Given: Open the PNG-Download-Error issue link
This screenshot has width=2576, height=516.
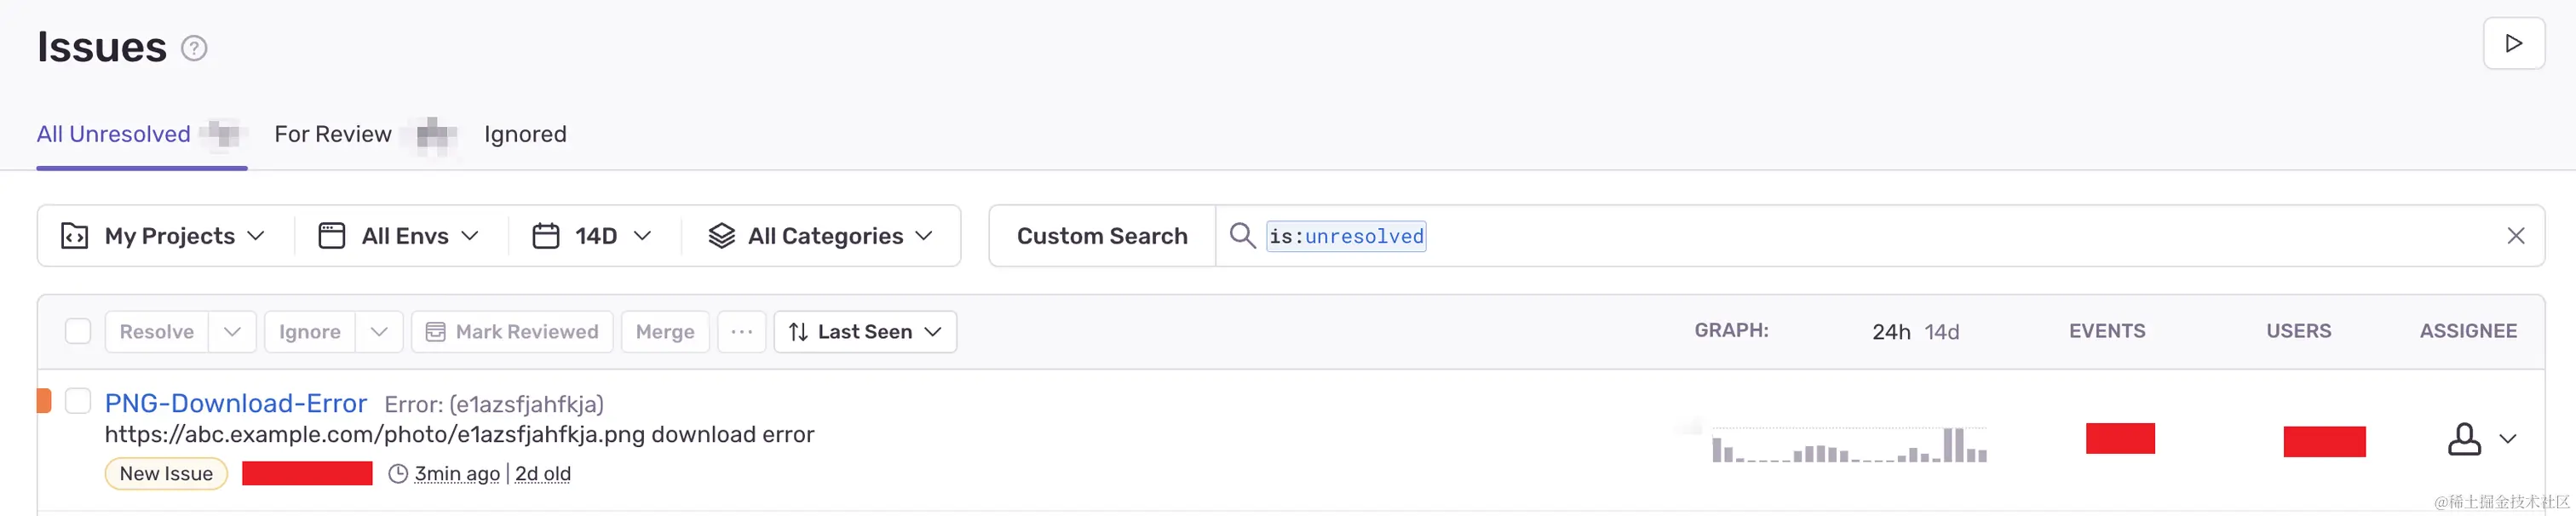Looking at the screenshot, I should point(236,403).
